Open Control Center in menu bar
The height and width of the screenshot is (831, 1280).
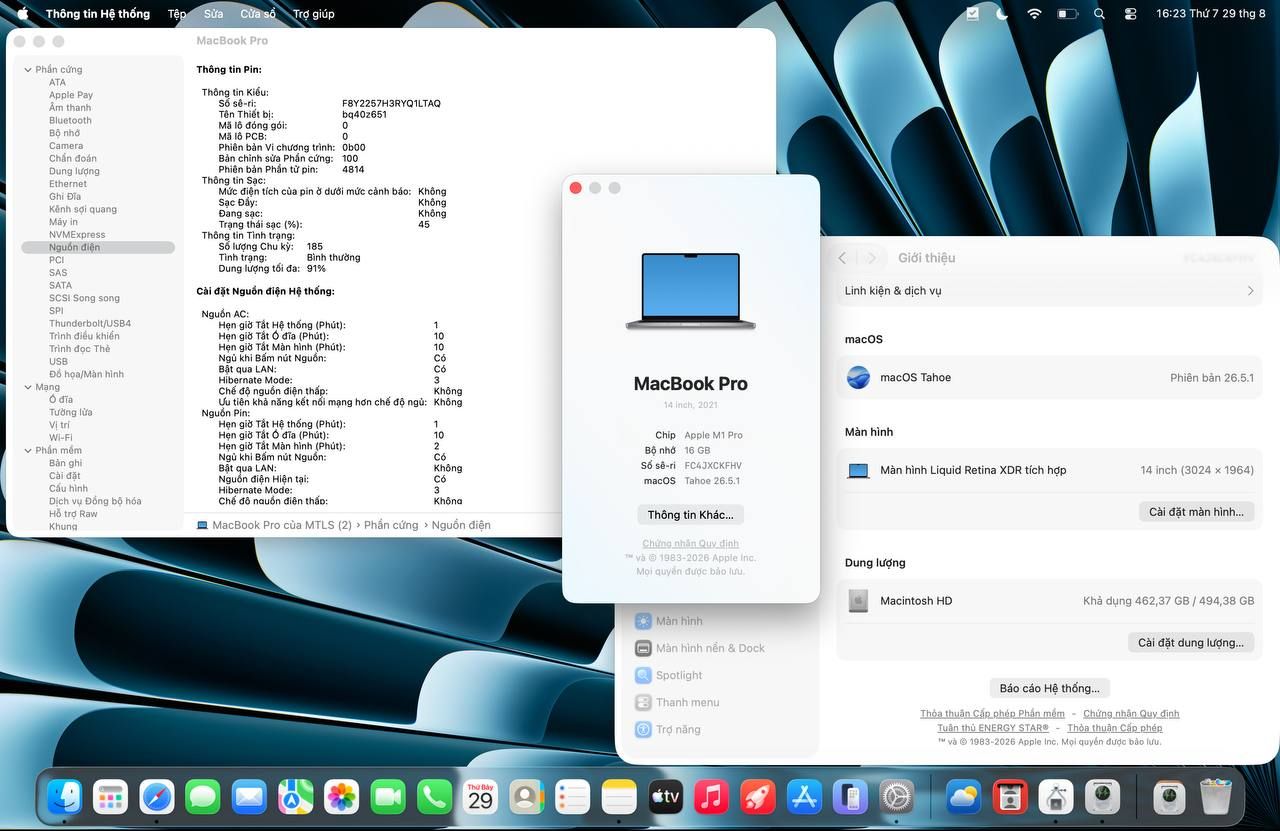(x=1131, y=14)
